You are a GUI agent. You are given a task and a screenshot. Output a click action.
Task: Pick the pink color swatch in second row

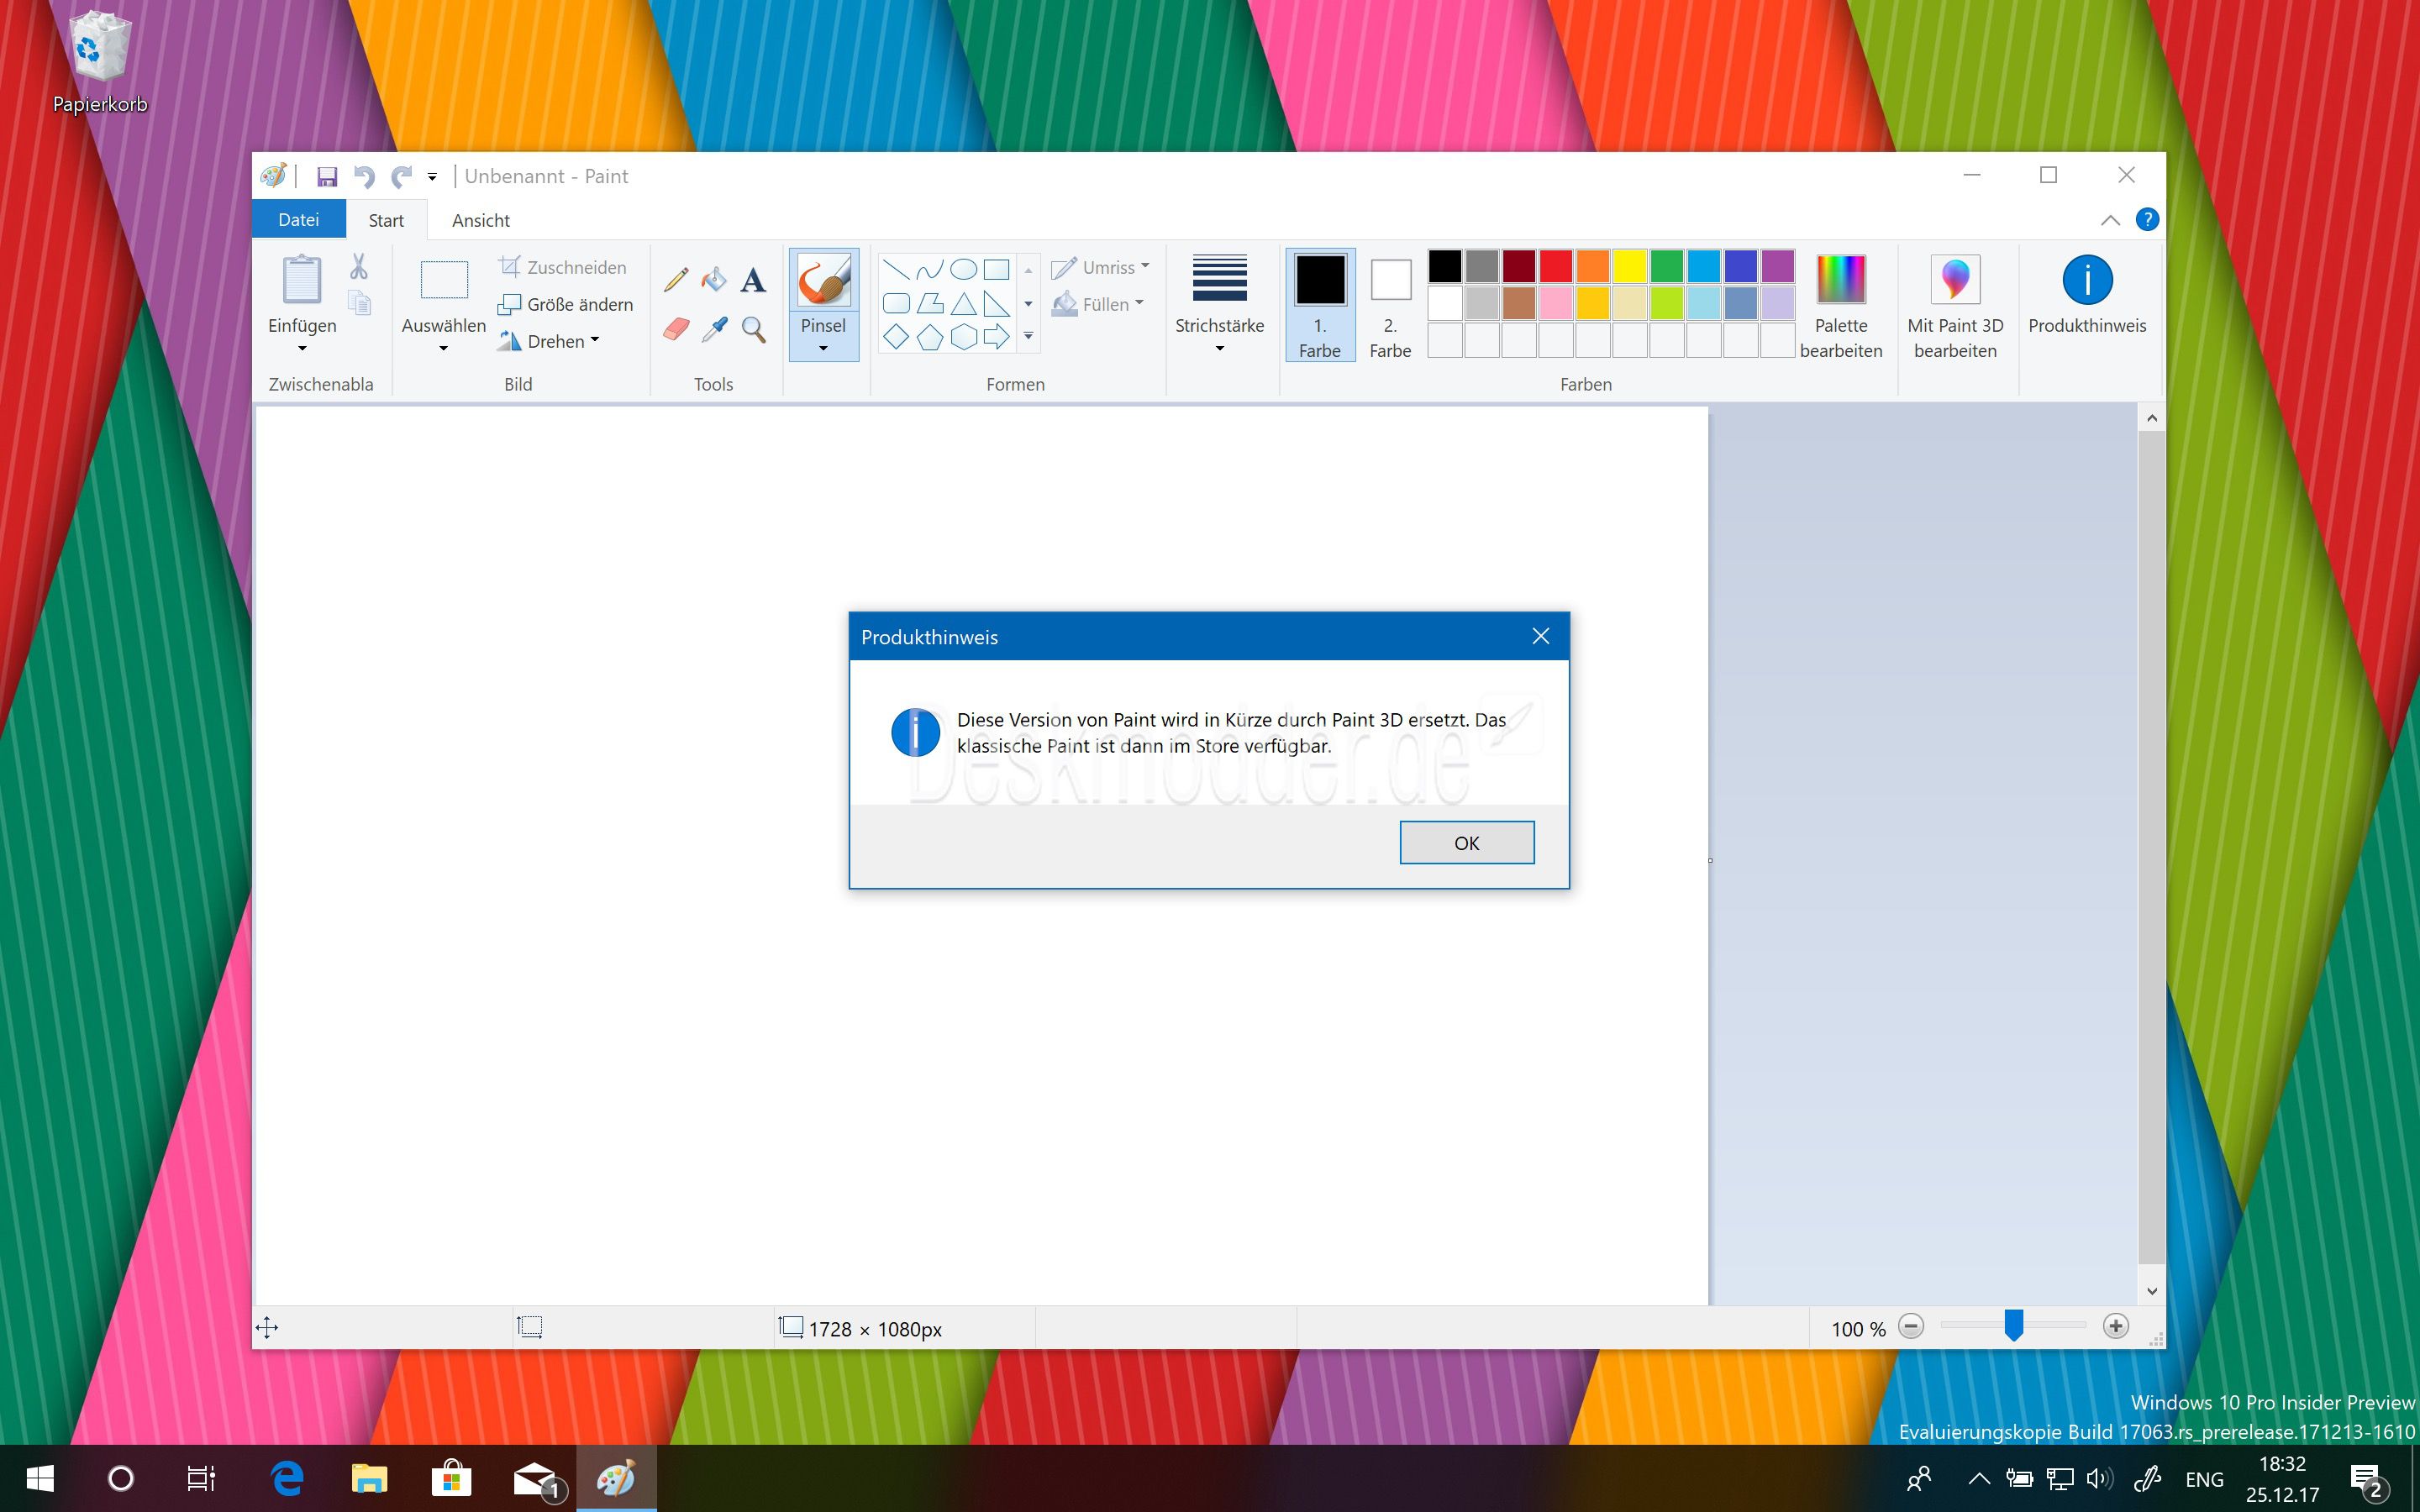click(1555, 303)
